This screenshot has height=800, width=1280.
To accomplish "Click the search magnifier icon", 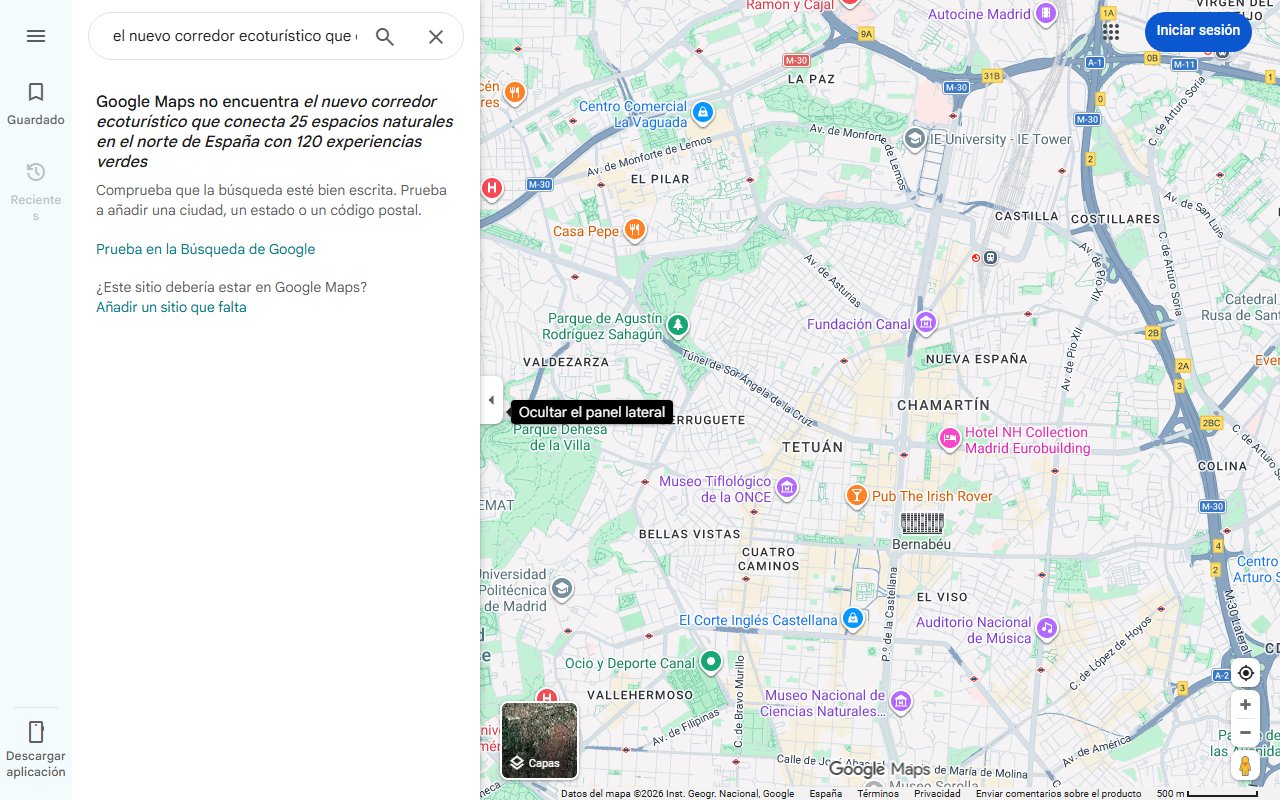I will (385, 37).
